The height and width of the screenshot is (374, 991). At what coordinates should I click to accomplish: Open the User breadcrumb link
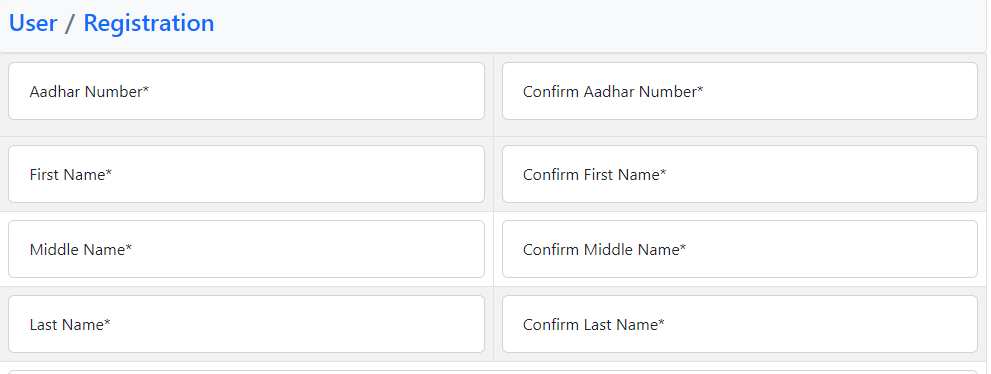tap(33, 23)
